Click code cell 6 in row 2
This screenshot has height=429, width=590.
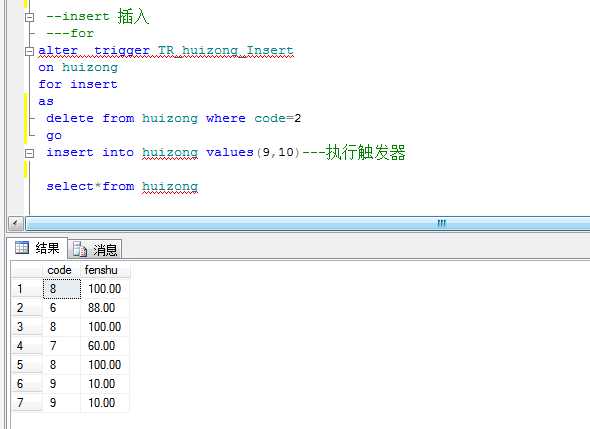pos(62,308)
